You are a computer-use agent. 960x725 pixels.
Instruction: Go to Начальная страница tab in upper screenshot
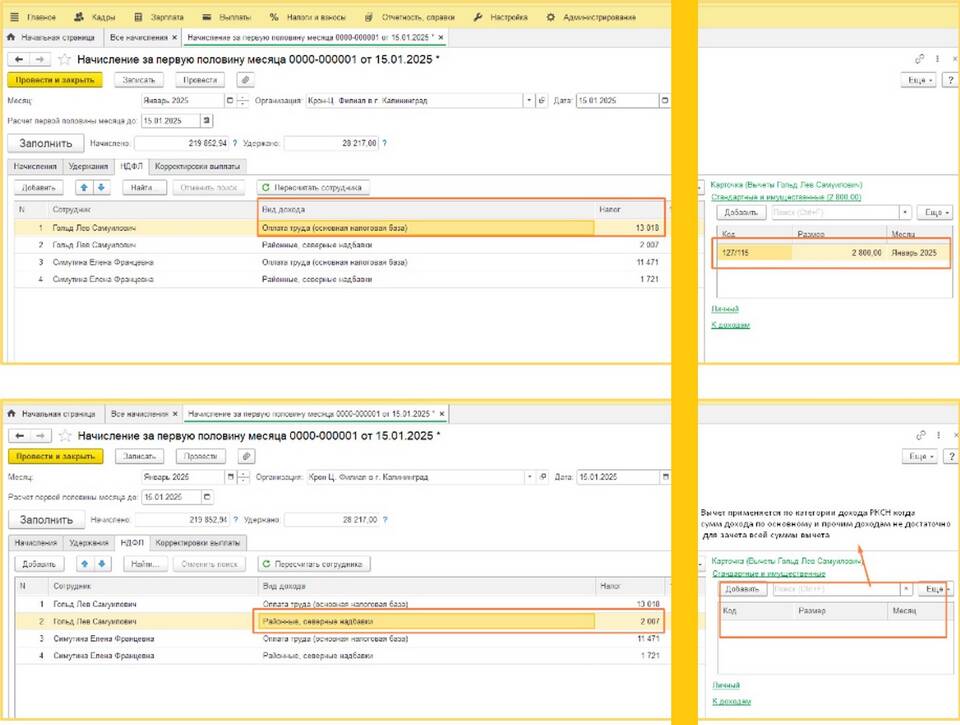pyautogui.click(x=51, y=37)
